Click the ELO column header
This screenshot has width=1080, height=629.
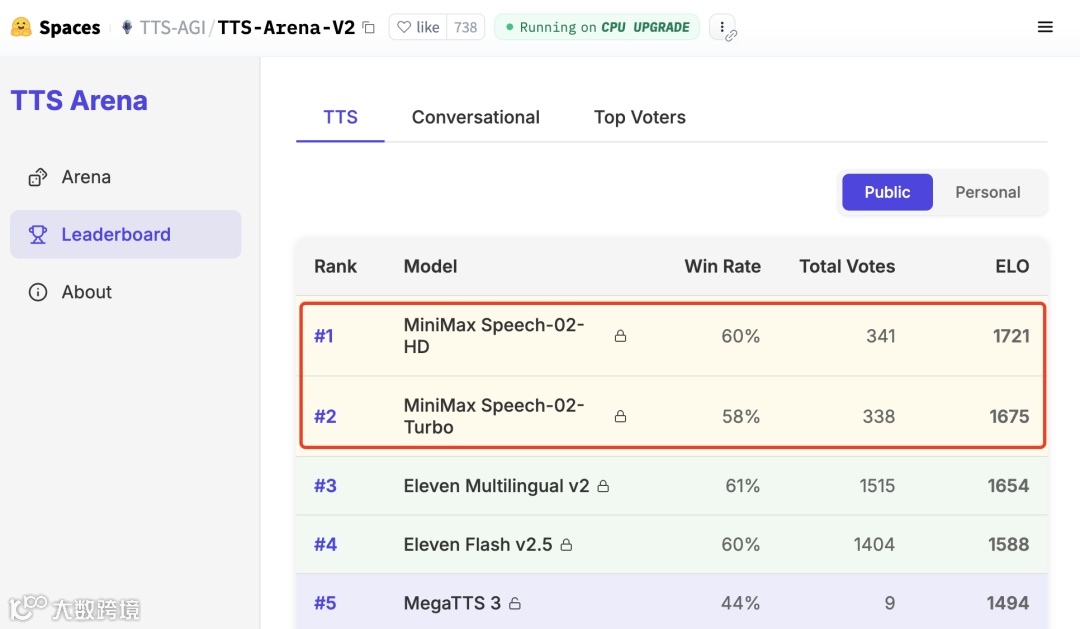coord(1012,266)
